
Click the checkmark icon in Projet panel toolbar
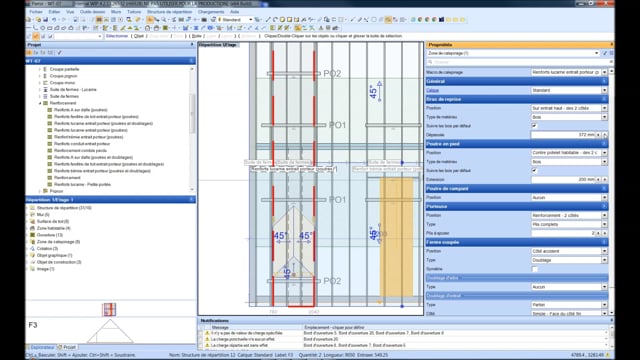[60, 53]
